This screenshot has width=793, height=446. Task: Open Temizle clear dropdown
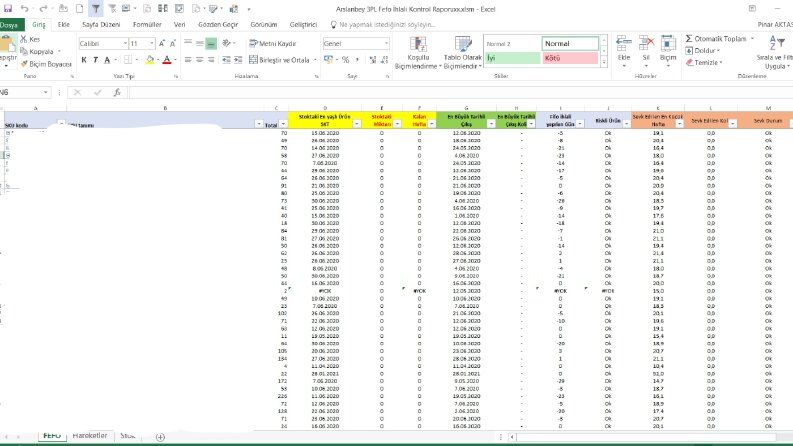coord(704,63)
